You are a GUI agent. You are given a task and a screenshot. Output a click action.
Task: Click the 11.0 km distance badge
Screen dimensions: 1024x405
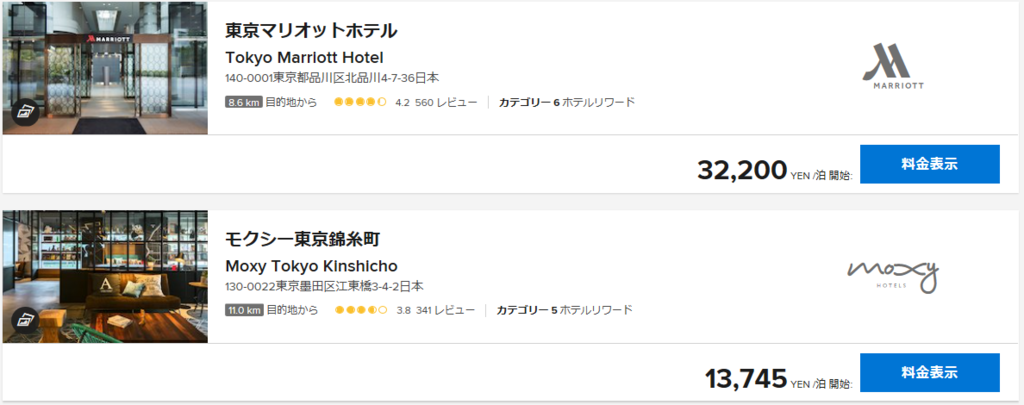(x=244, y=310)
